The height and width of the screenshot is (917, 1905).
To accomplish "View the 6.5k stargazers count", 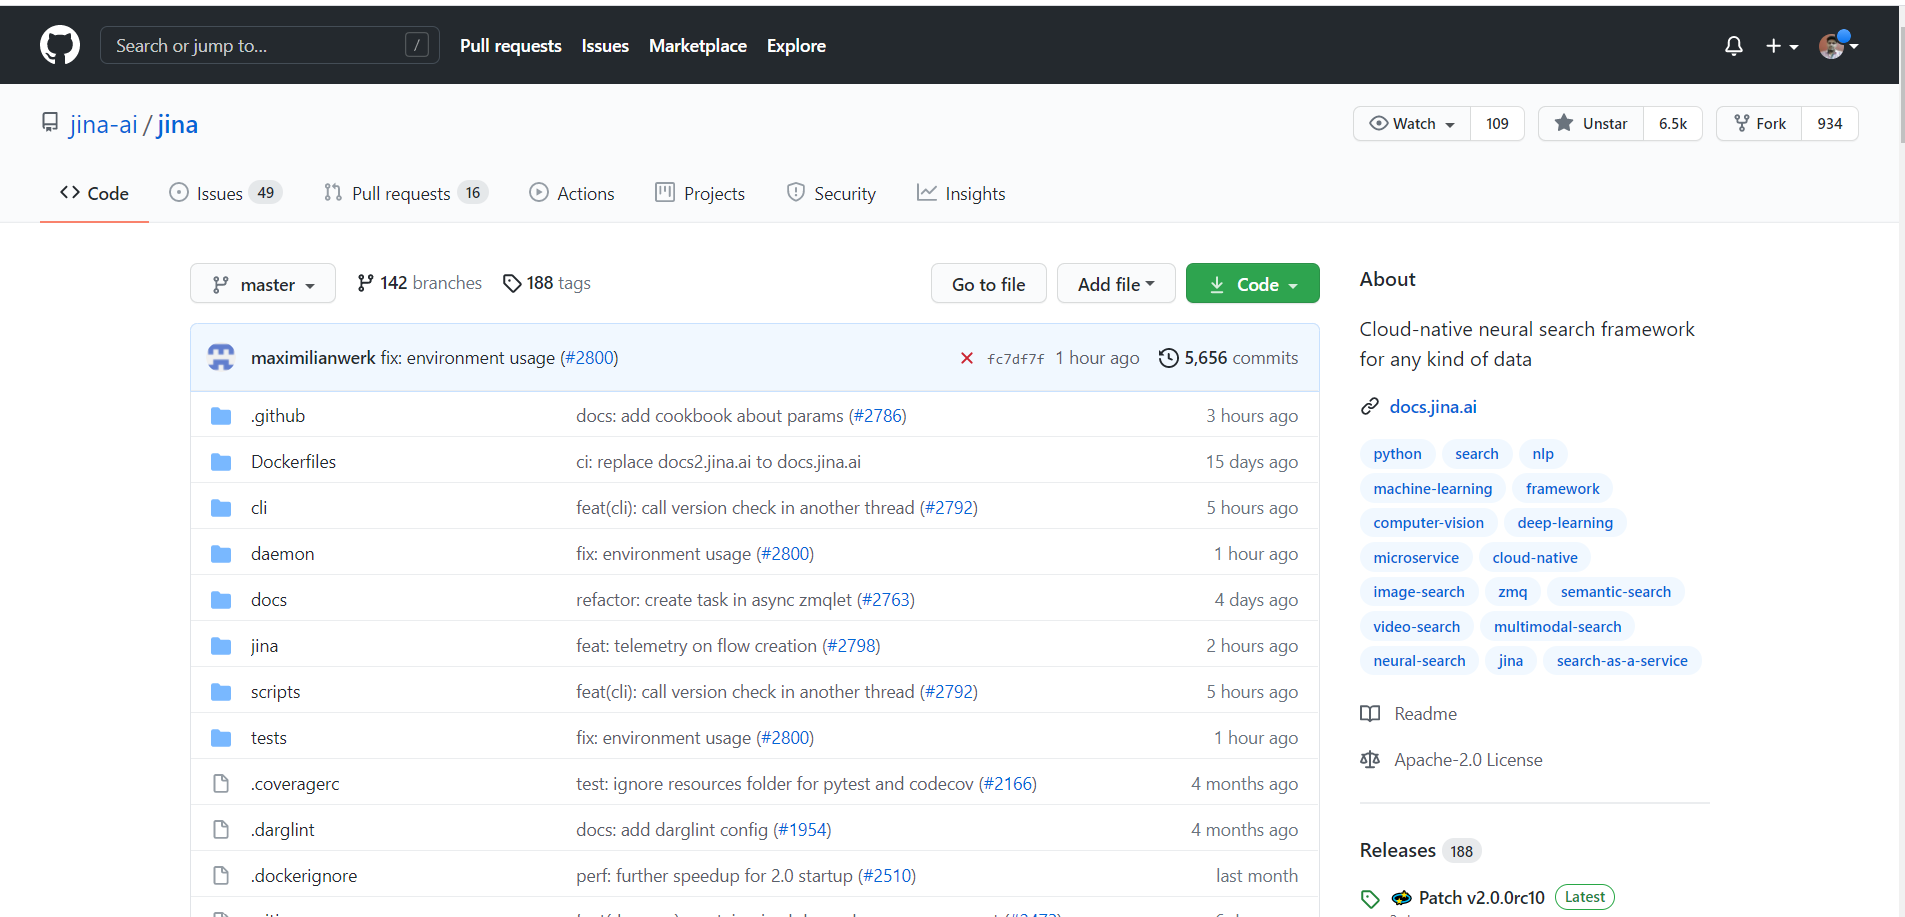I will 1673,123.
